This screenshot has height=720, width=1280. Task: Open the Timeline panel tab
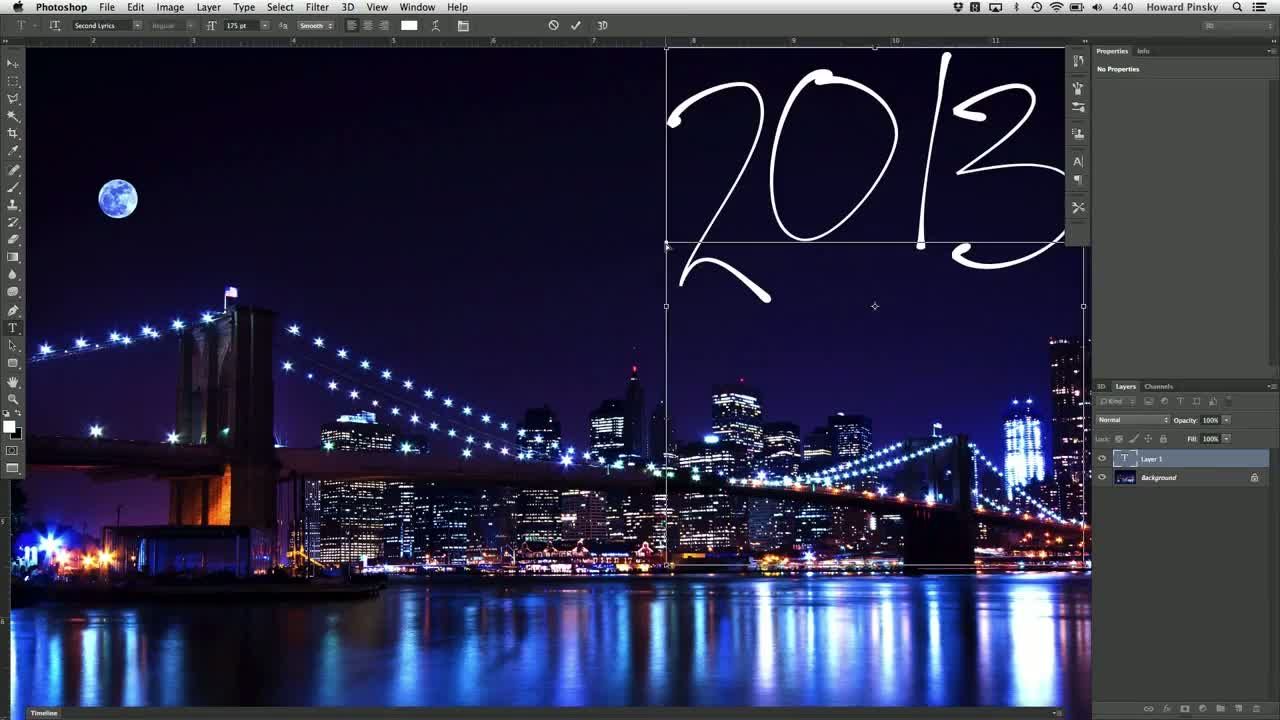(44, 713)
